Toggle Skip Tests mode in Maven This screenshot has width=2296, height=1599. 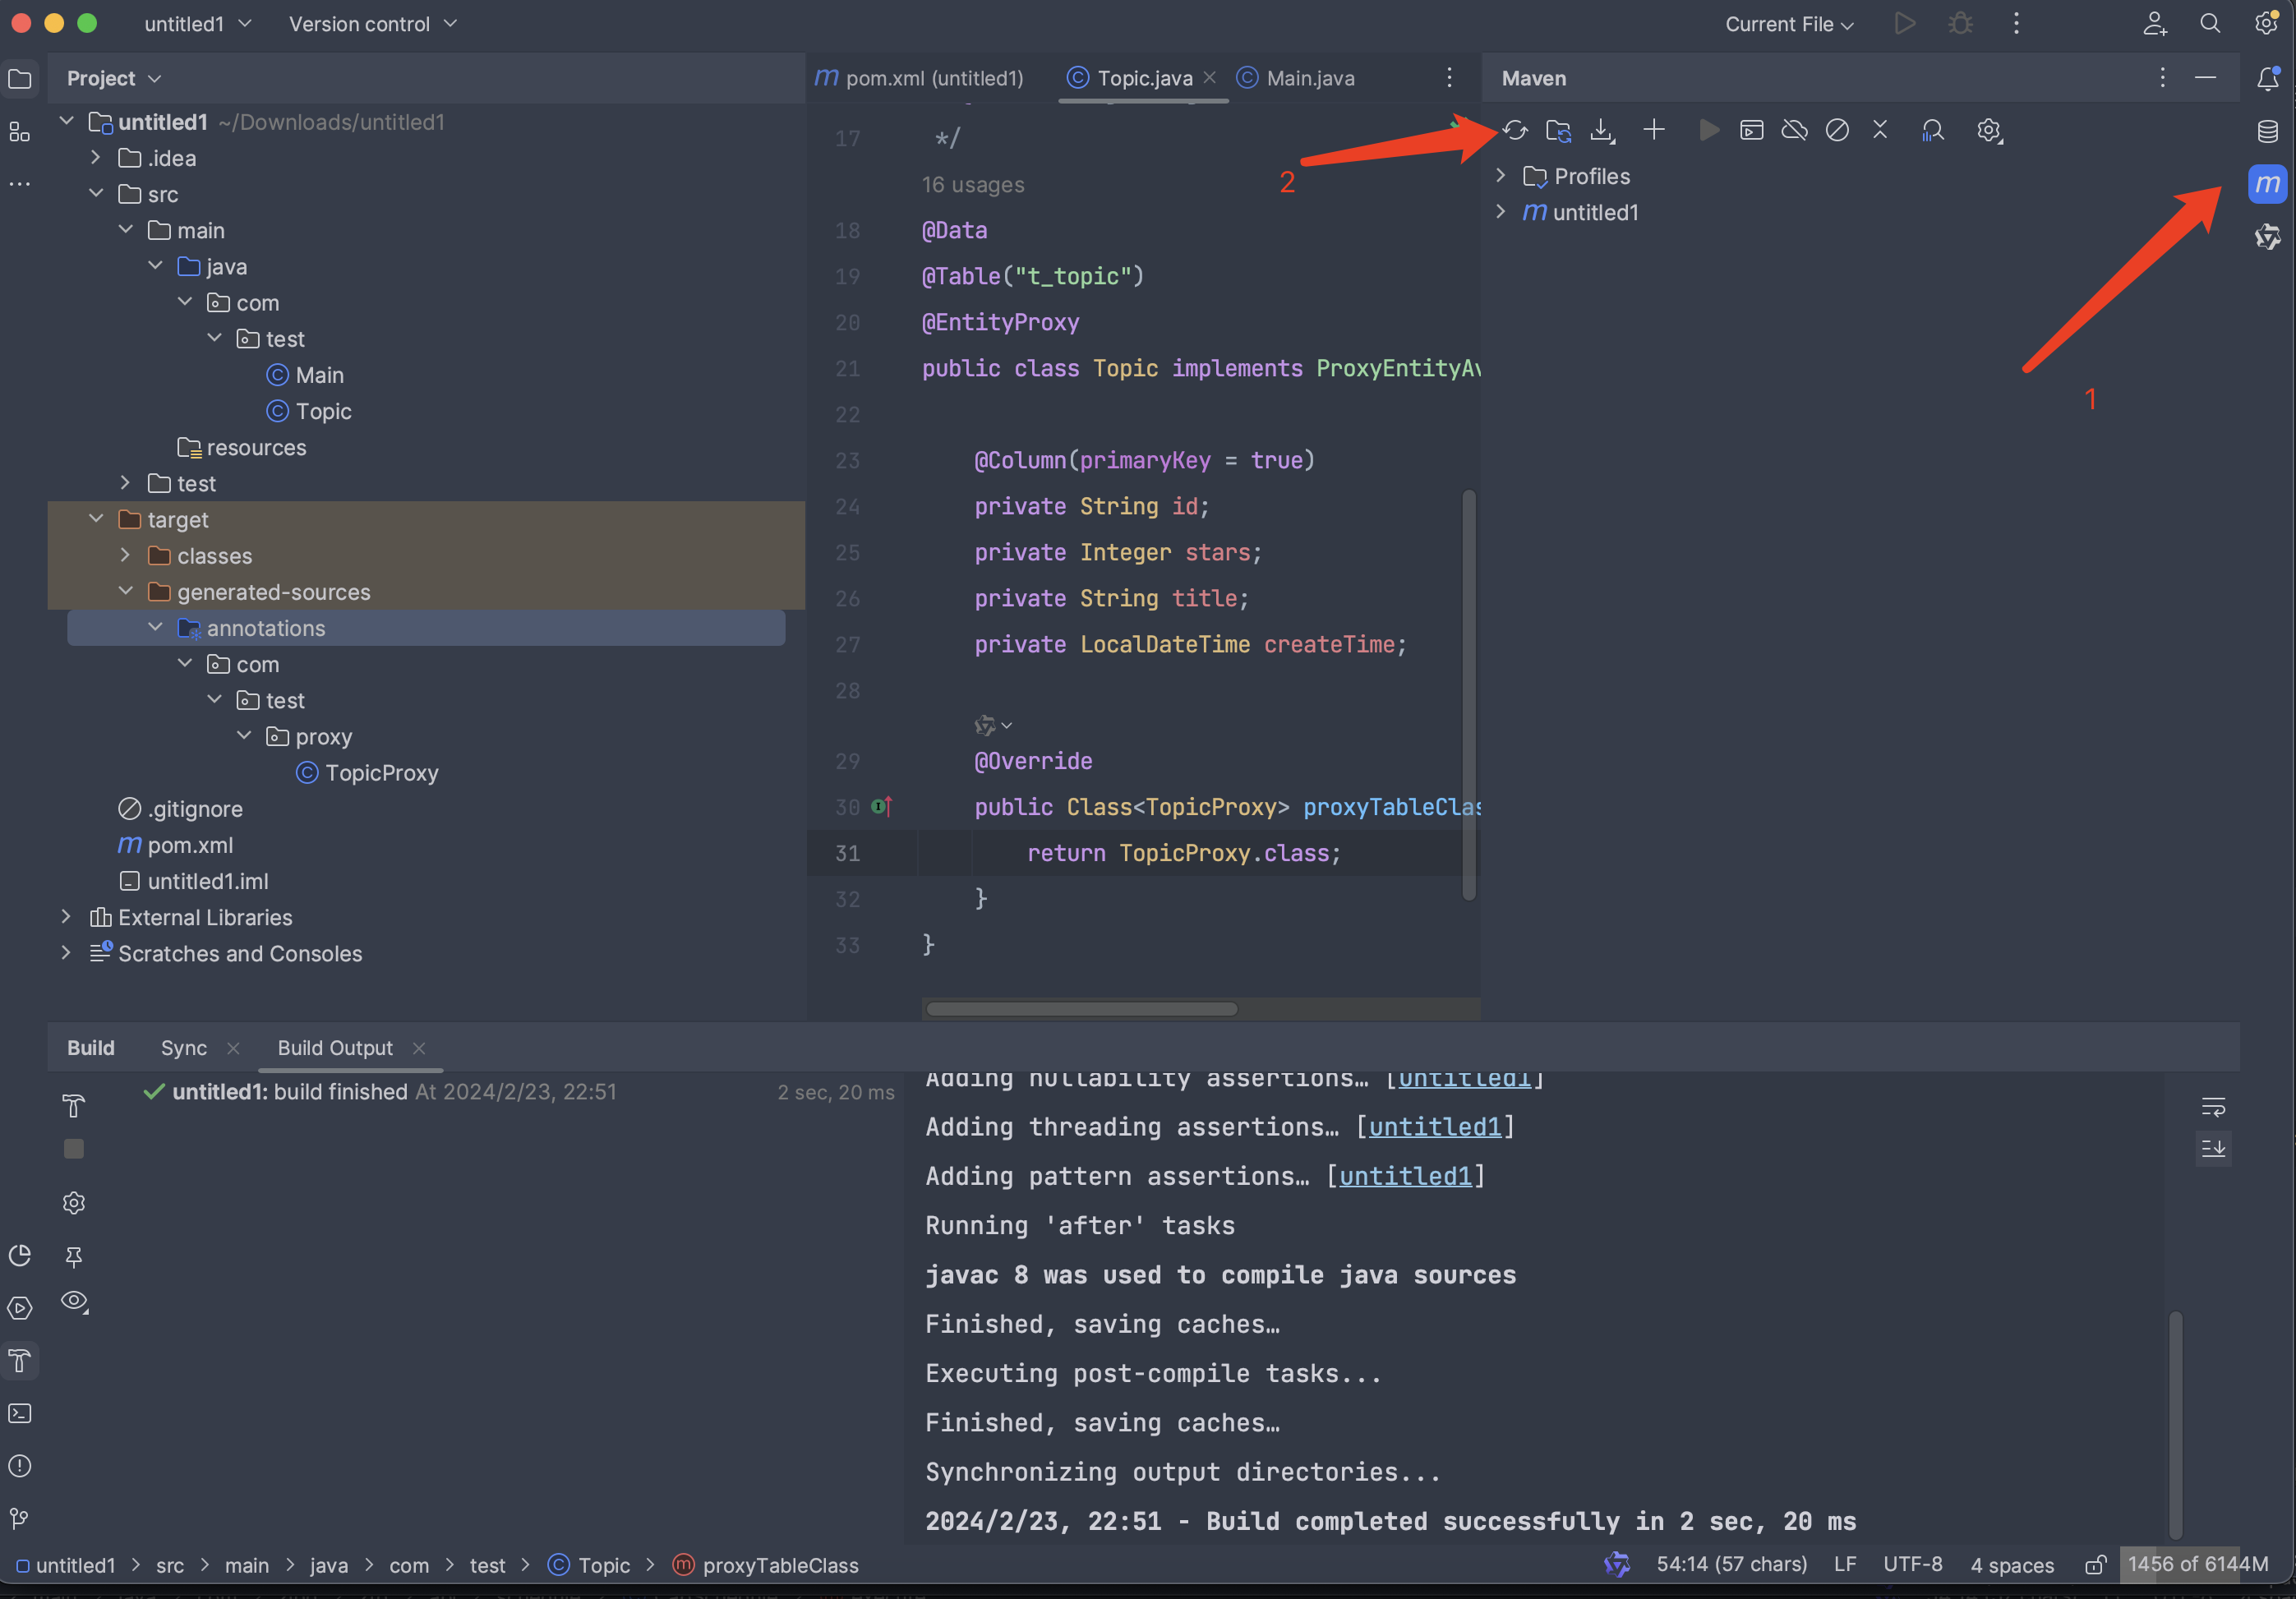1837,130
